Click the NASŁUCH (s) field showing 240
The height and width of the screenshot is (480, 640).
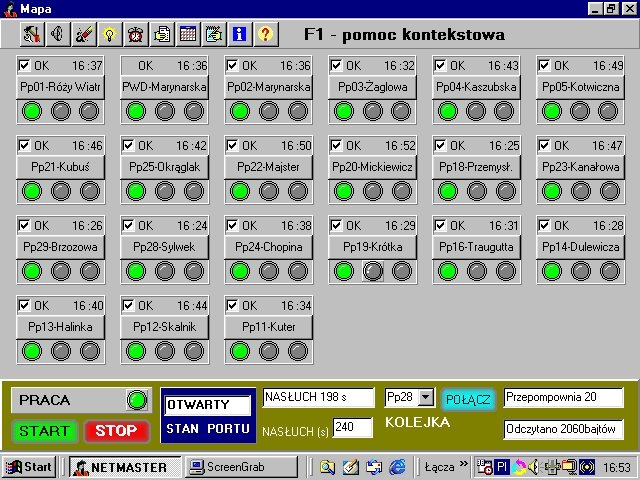click(353, 427)
